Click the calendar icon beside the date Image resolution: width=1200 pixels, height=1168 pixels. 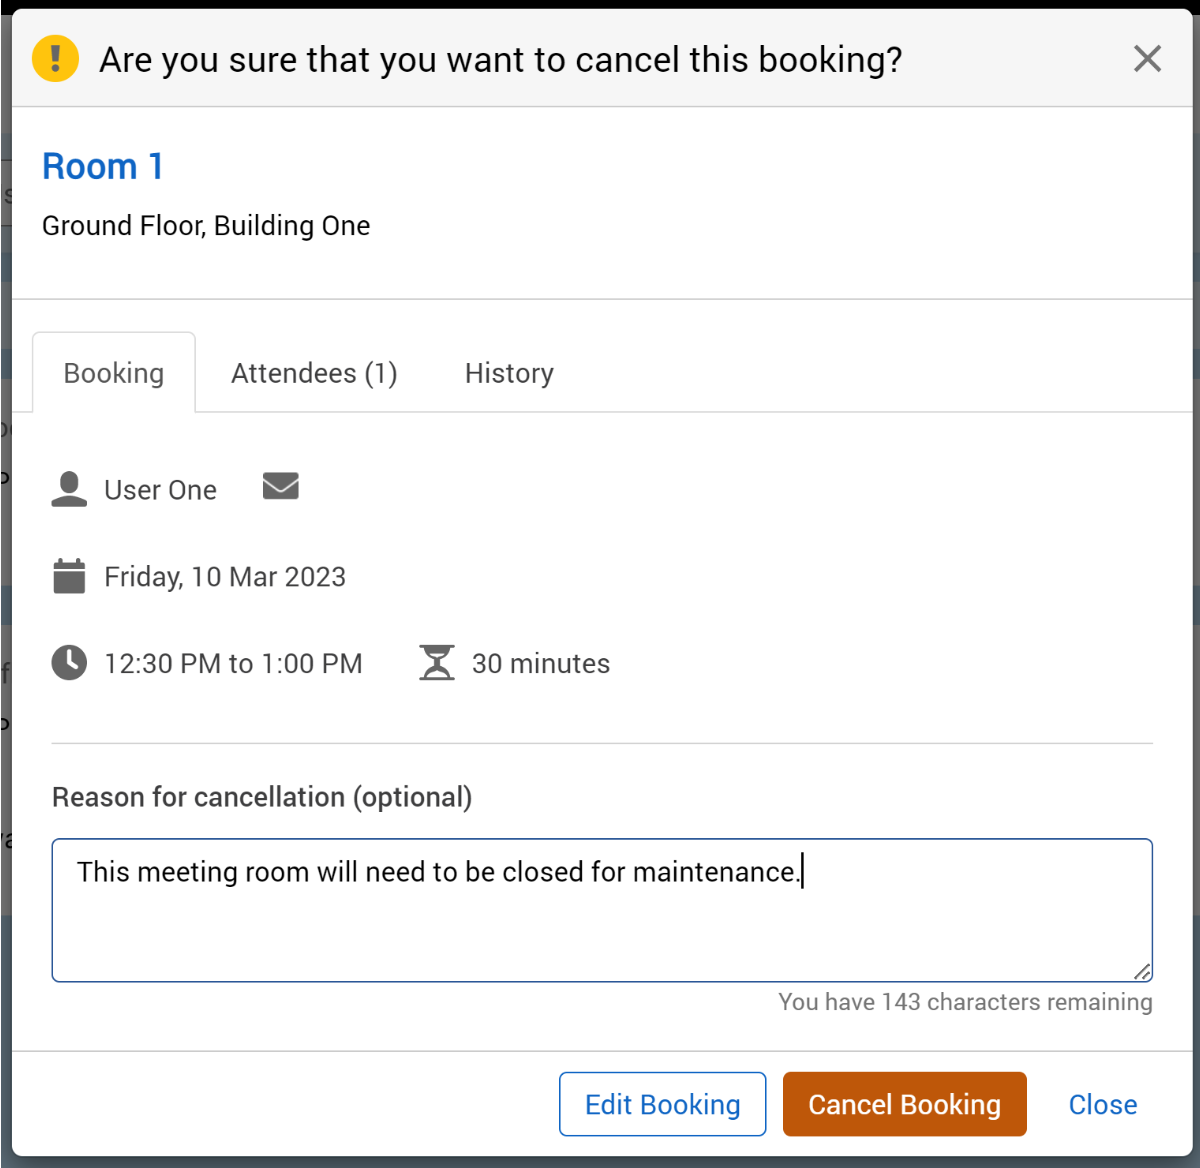(69, 577)
